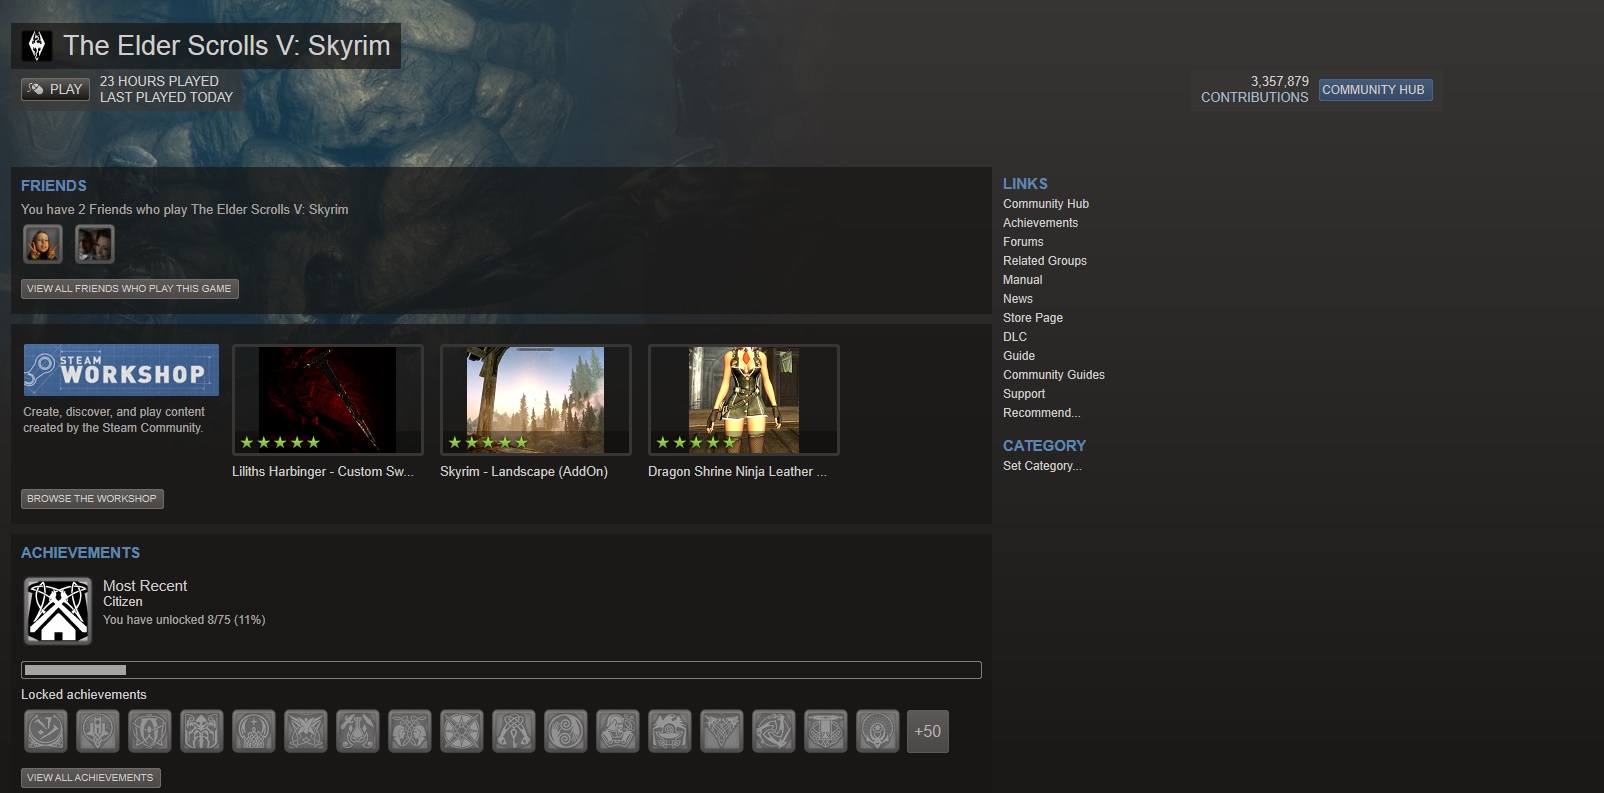Browse the Workshop button
This screenshot has width=1604, height=793.
point(92,498)
